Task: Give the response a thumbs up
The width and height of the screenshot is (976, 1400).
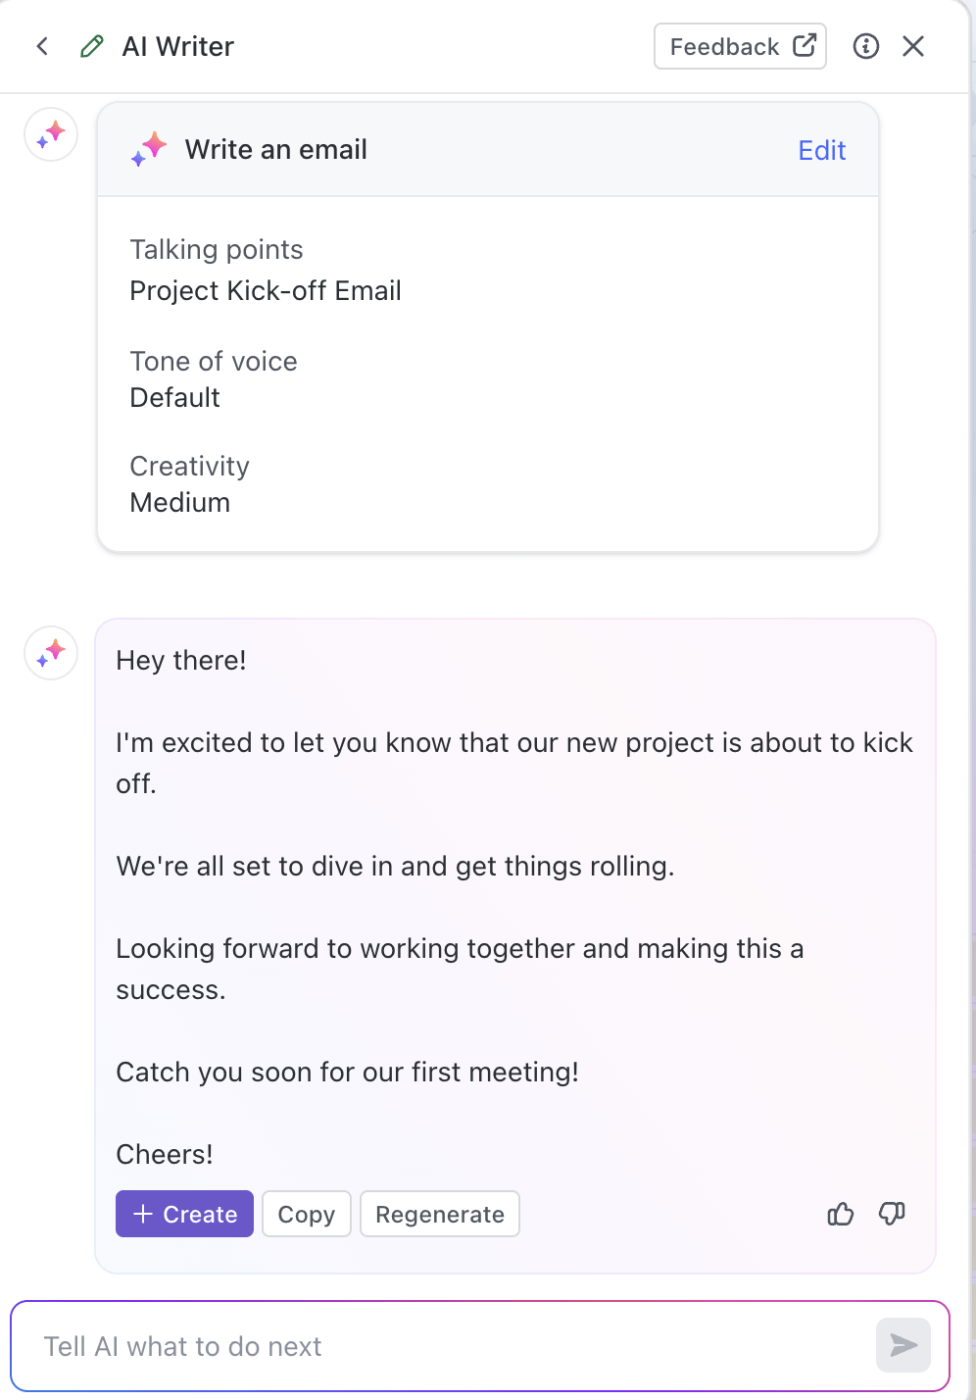Action: click(841, 1214)
